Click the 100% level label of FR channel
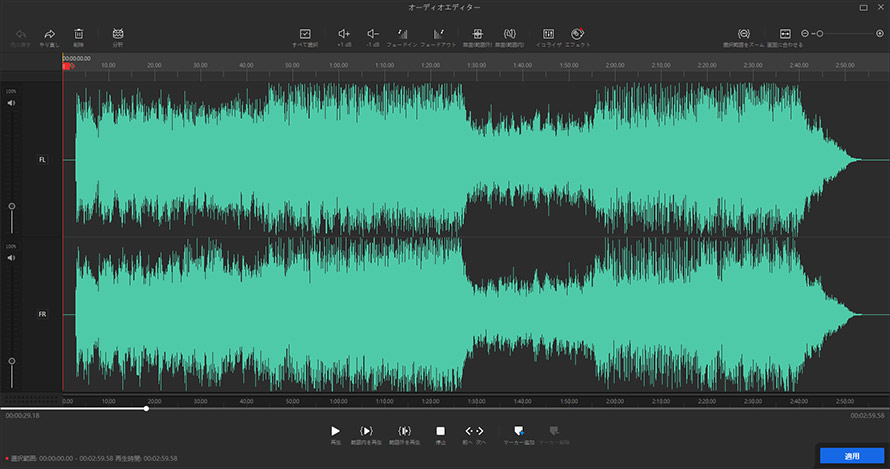This screenshot has height=469, width=890. pyautogui.click(x=11, y=246)
